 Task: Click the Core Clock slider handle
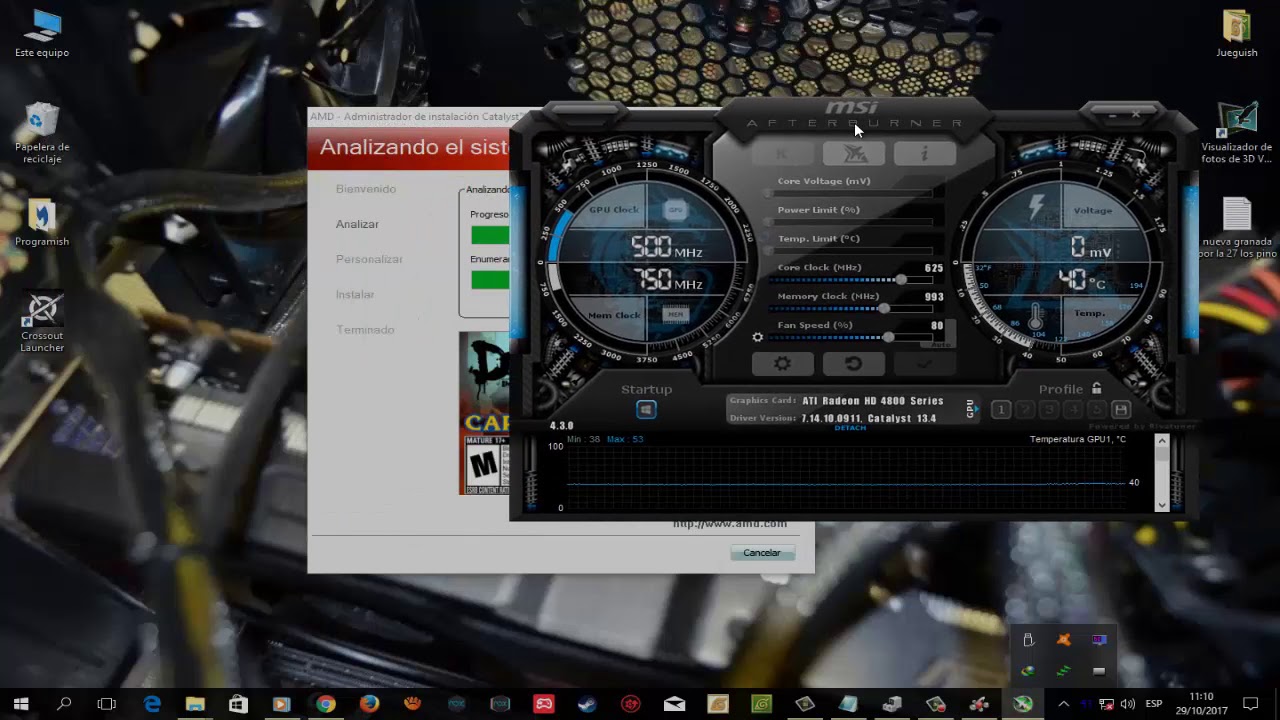tap(901, 280)
